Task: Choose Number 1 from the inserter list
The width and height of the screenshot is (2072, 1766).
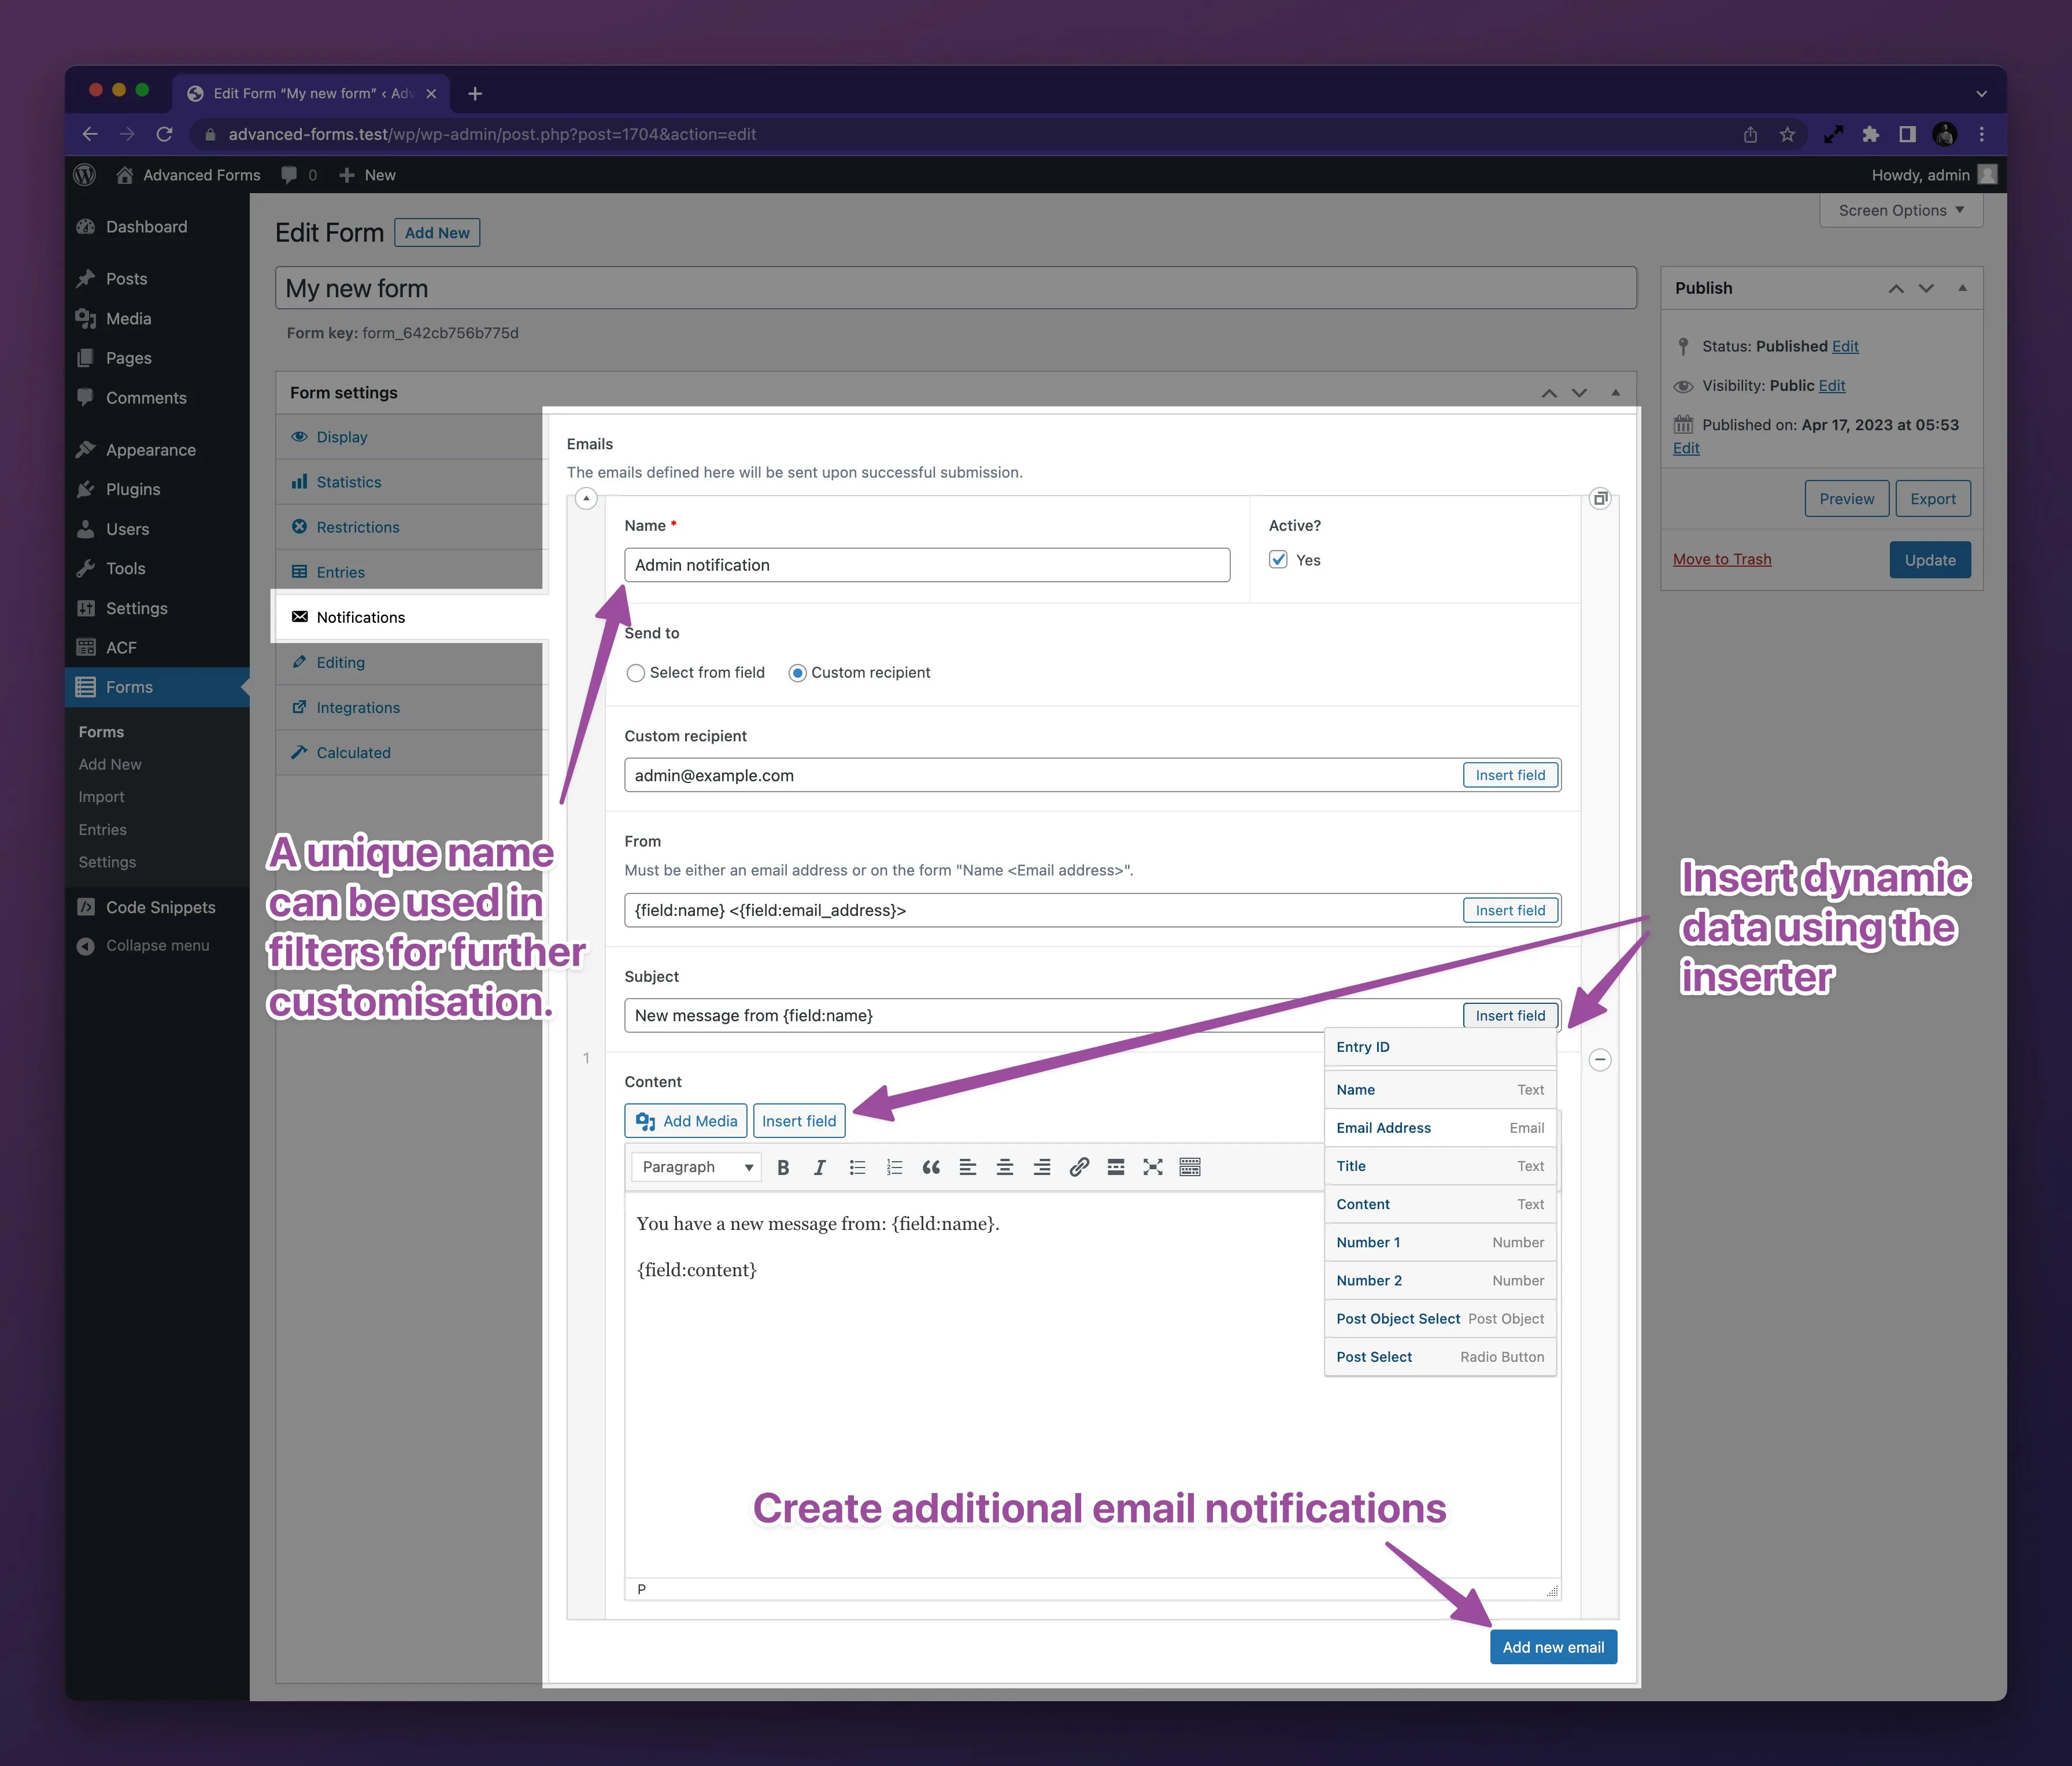Action: click(x=1440, y=1242)
